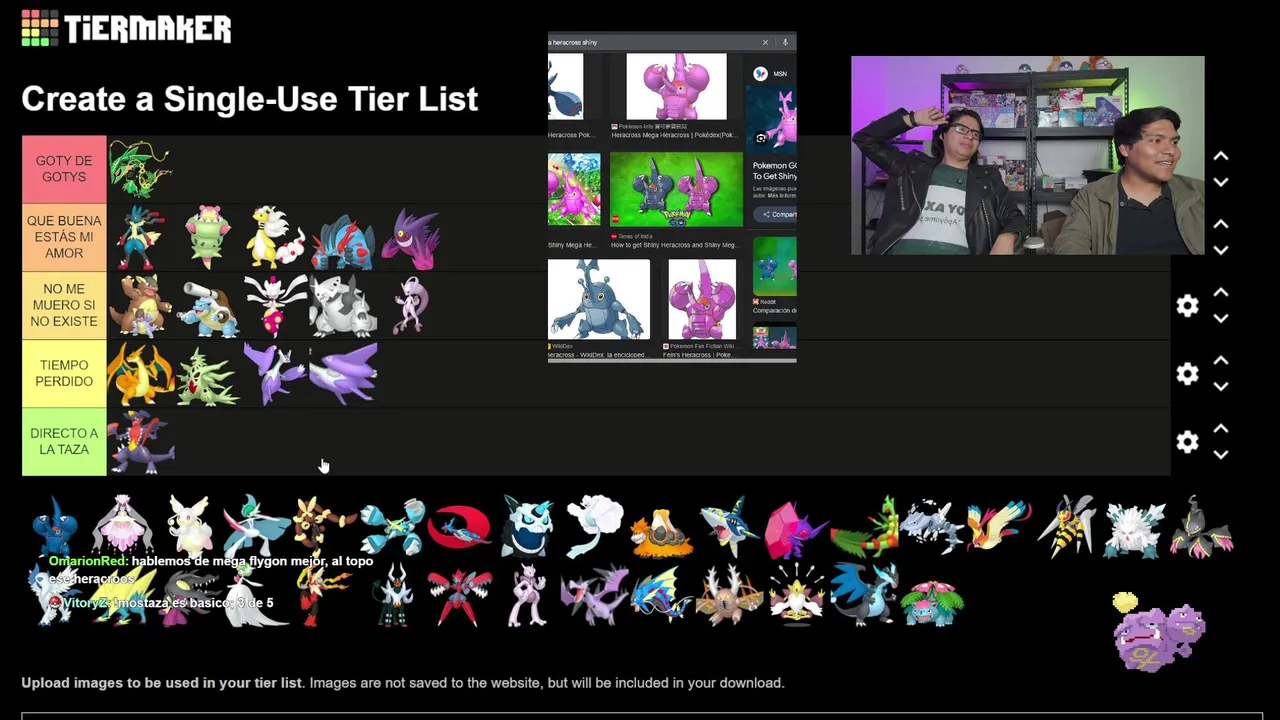
Task: Pick Mega Steelix from the unranked pool
Action: click(x=931, y=525)
